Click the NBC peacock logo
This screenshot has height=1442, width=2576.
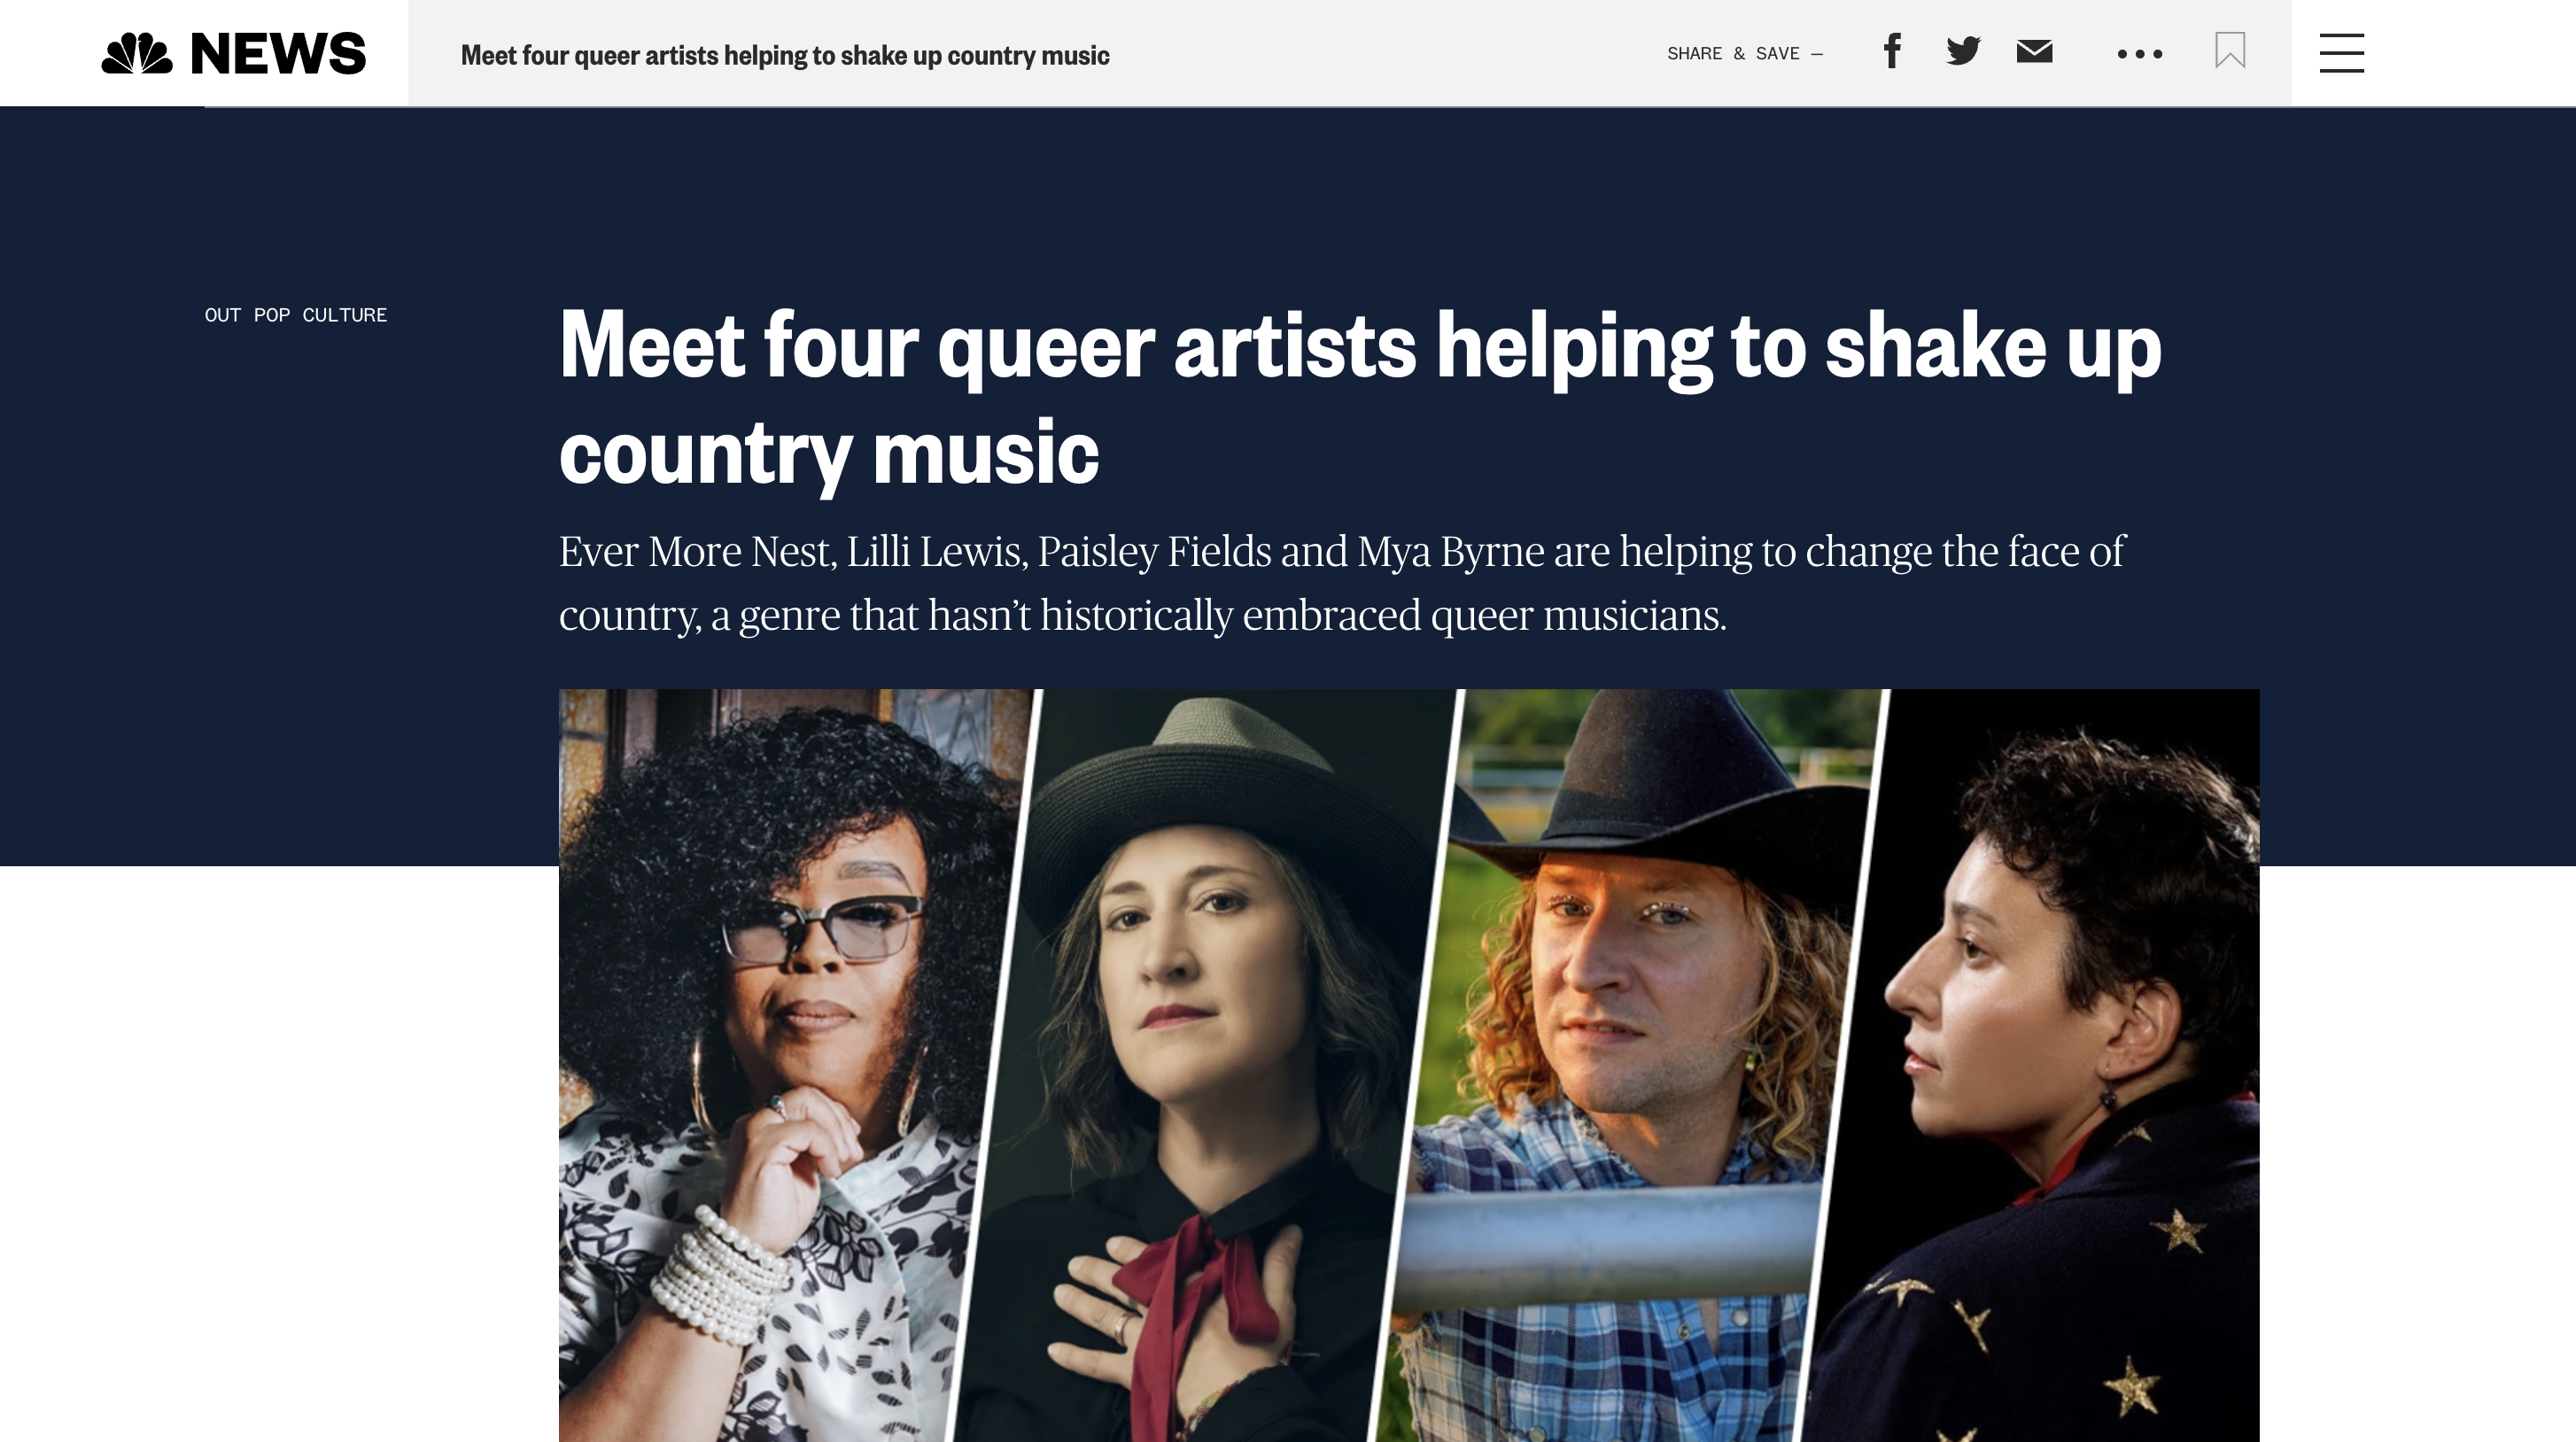coord(137,53)
